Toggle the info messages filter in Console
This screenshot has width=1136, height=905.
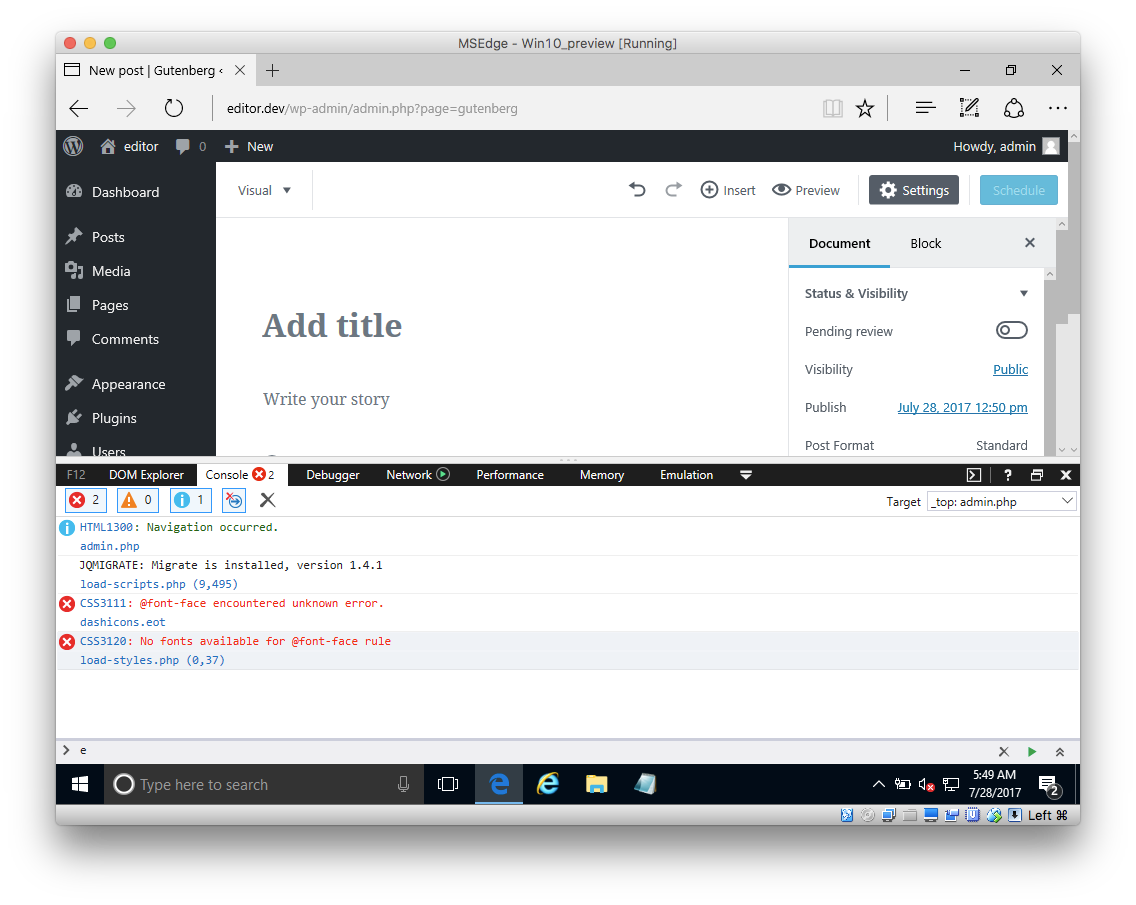coord(190,499)
